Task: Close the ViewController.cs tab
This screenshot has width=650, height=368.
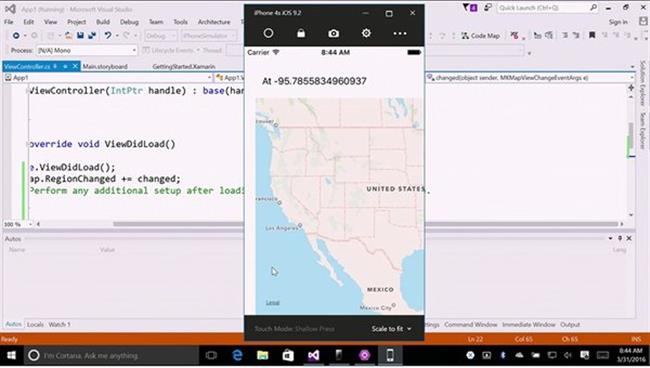Action: click(75, 66)
